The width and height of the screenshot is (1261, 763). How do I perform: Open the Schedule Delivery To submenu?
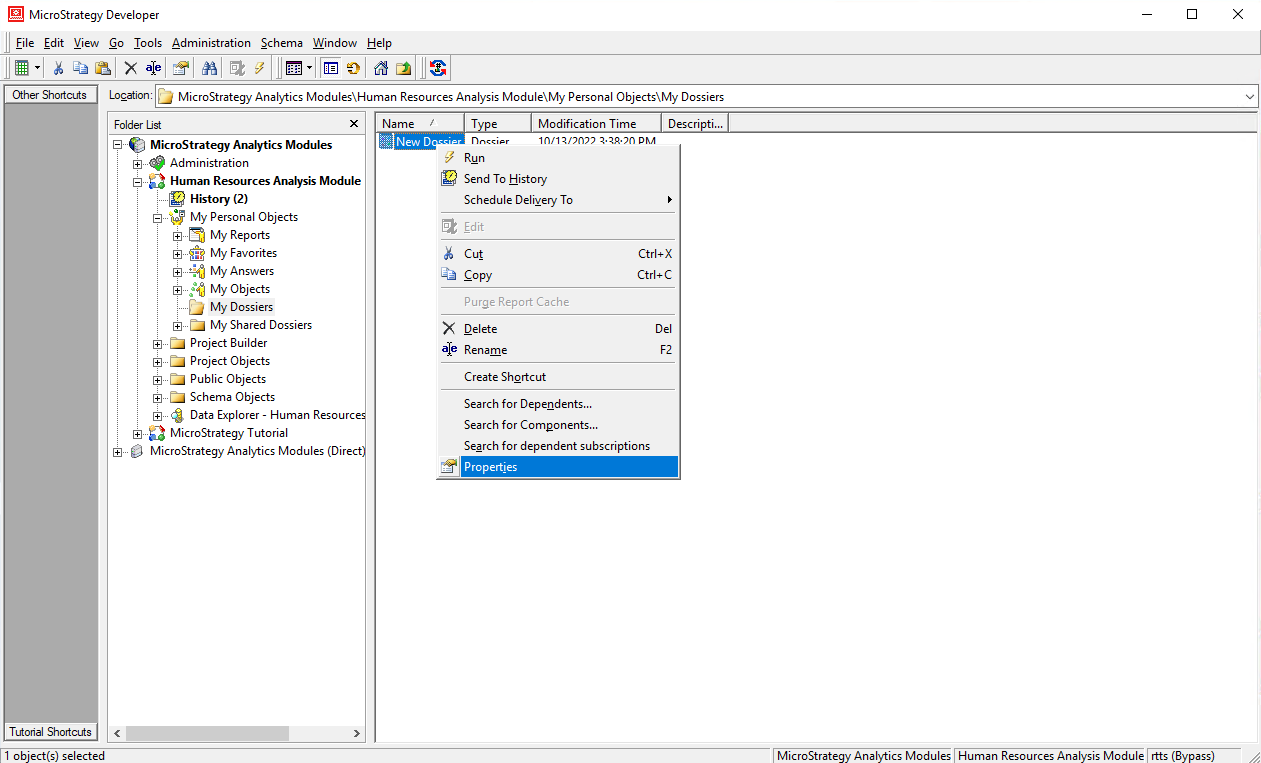coord(558,200)
